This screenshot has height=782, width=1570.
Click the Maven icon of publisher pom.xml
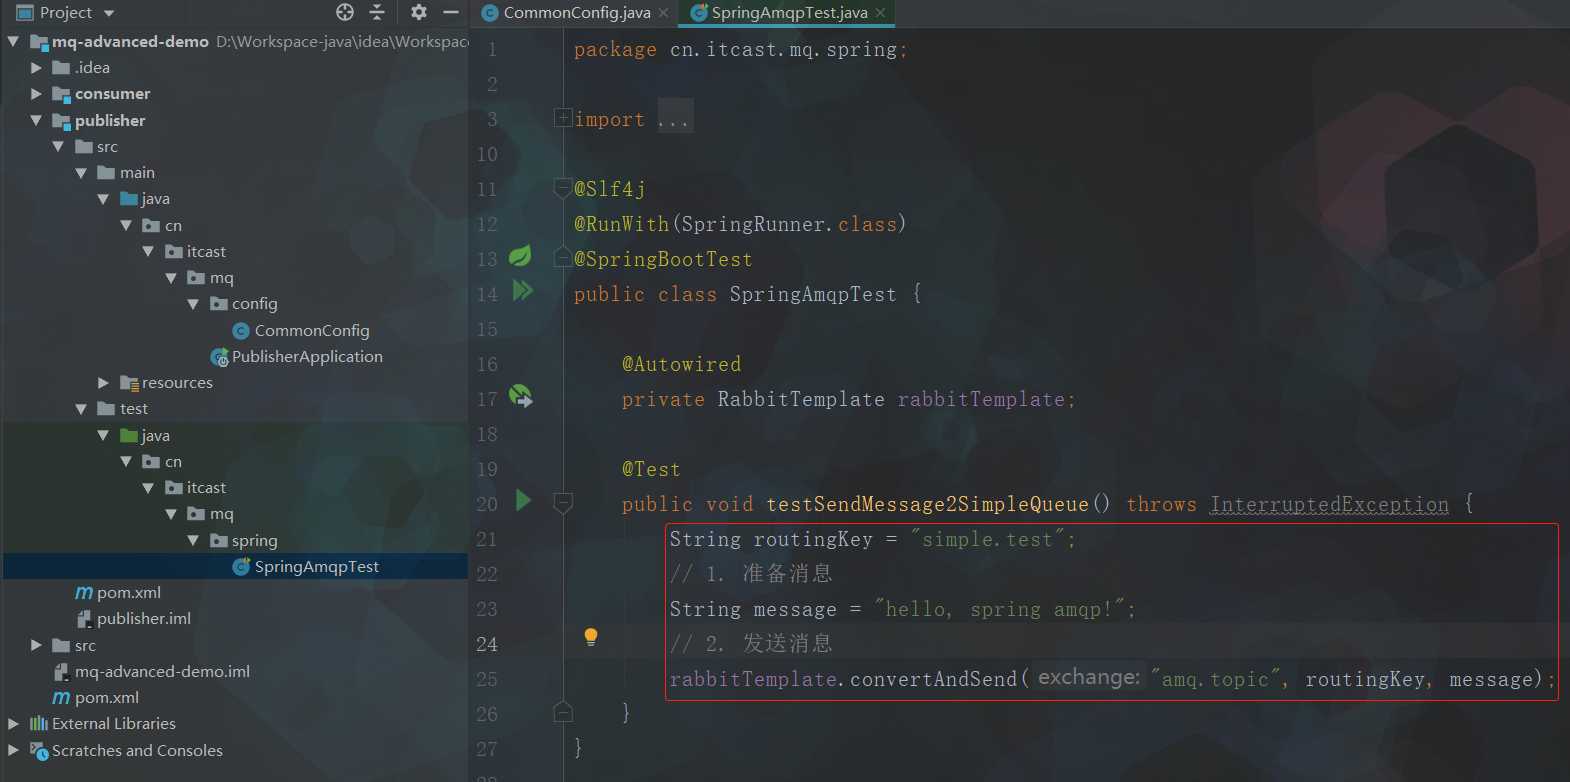[84, 593]
